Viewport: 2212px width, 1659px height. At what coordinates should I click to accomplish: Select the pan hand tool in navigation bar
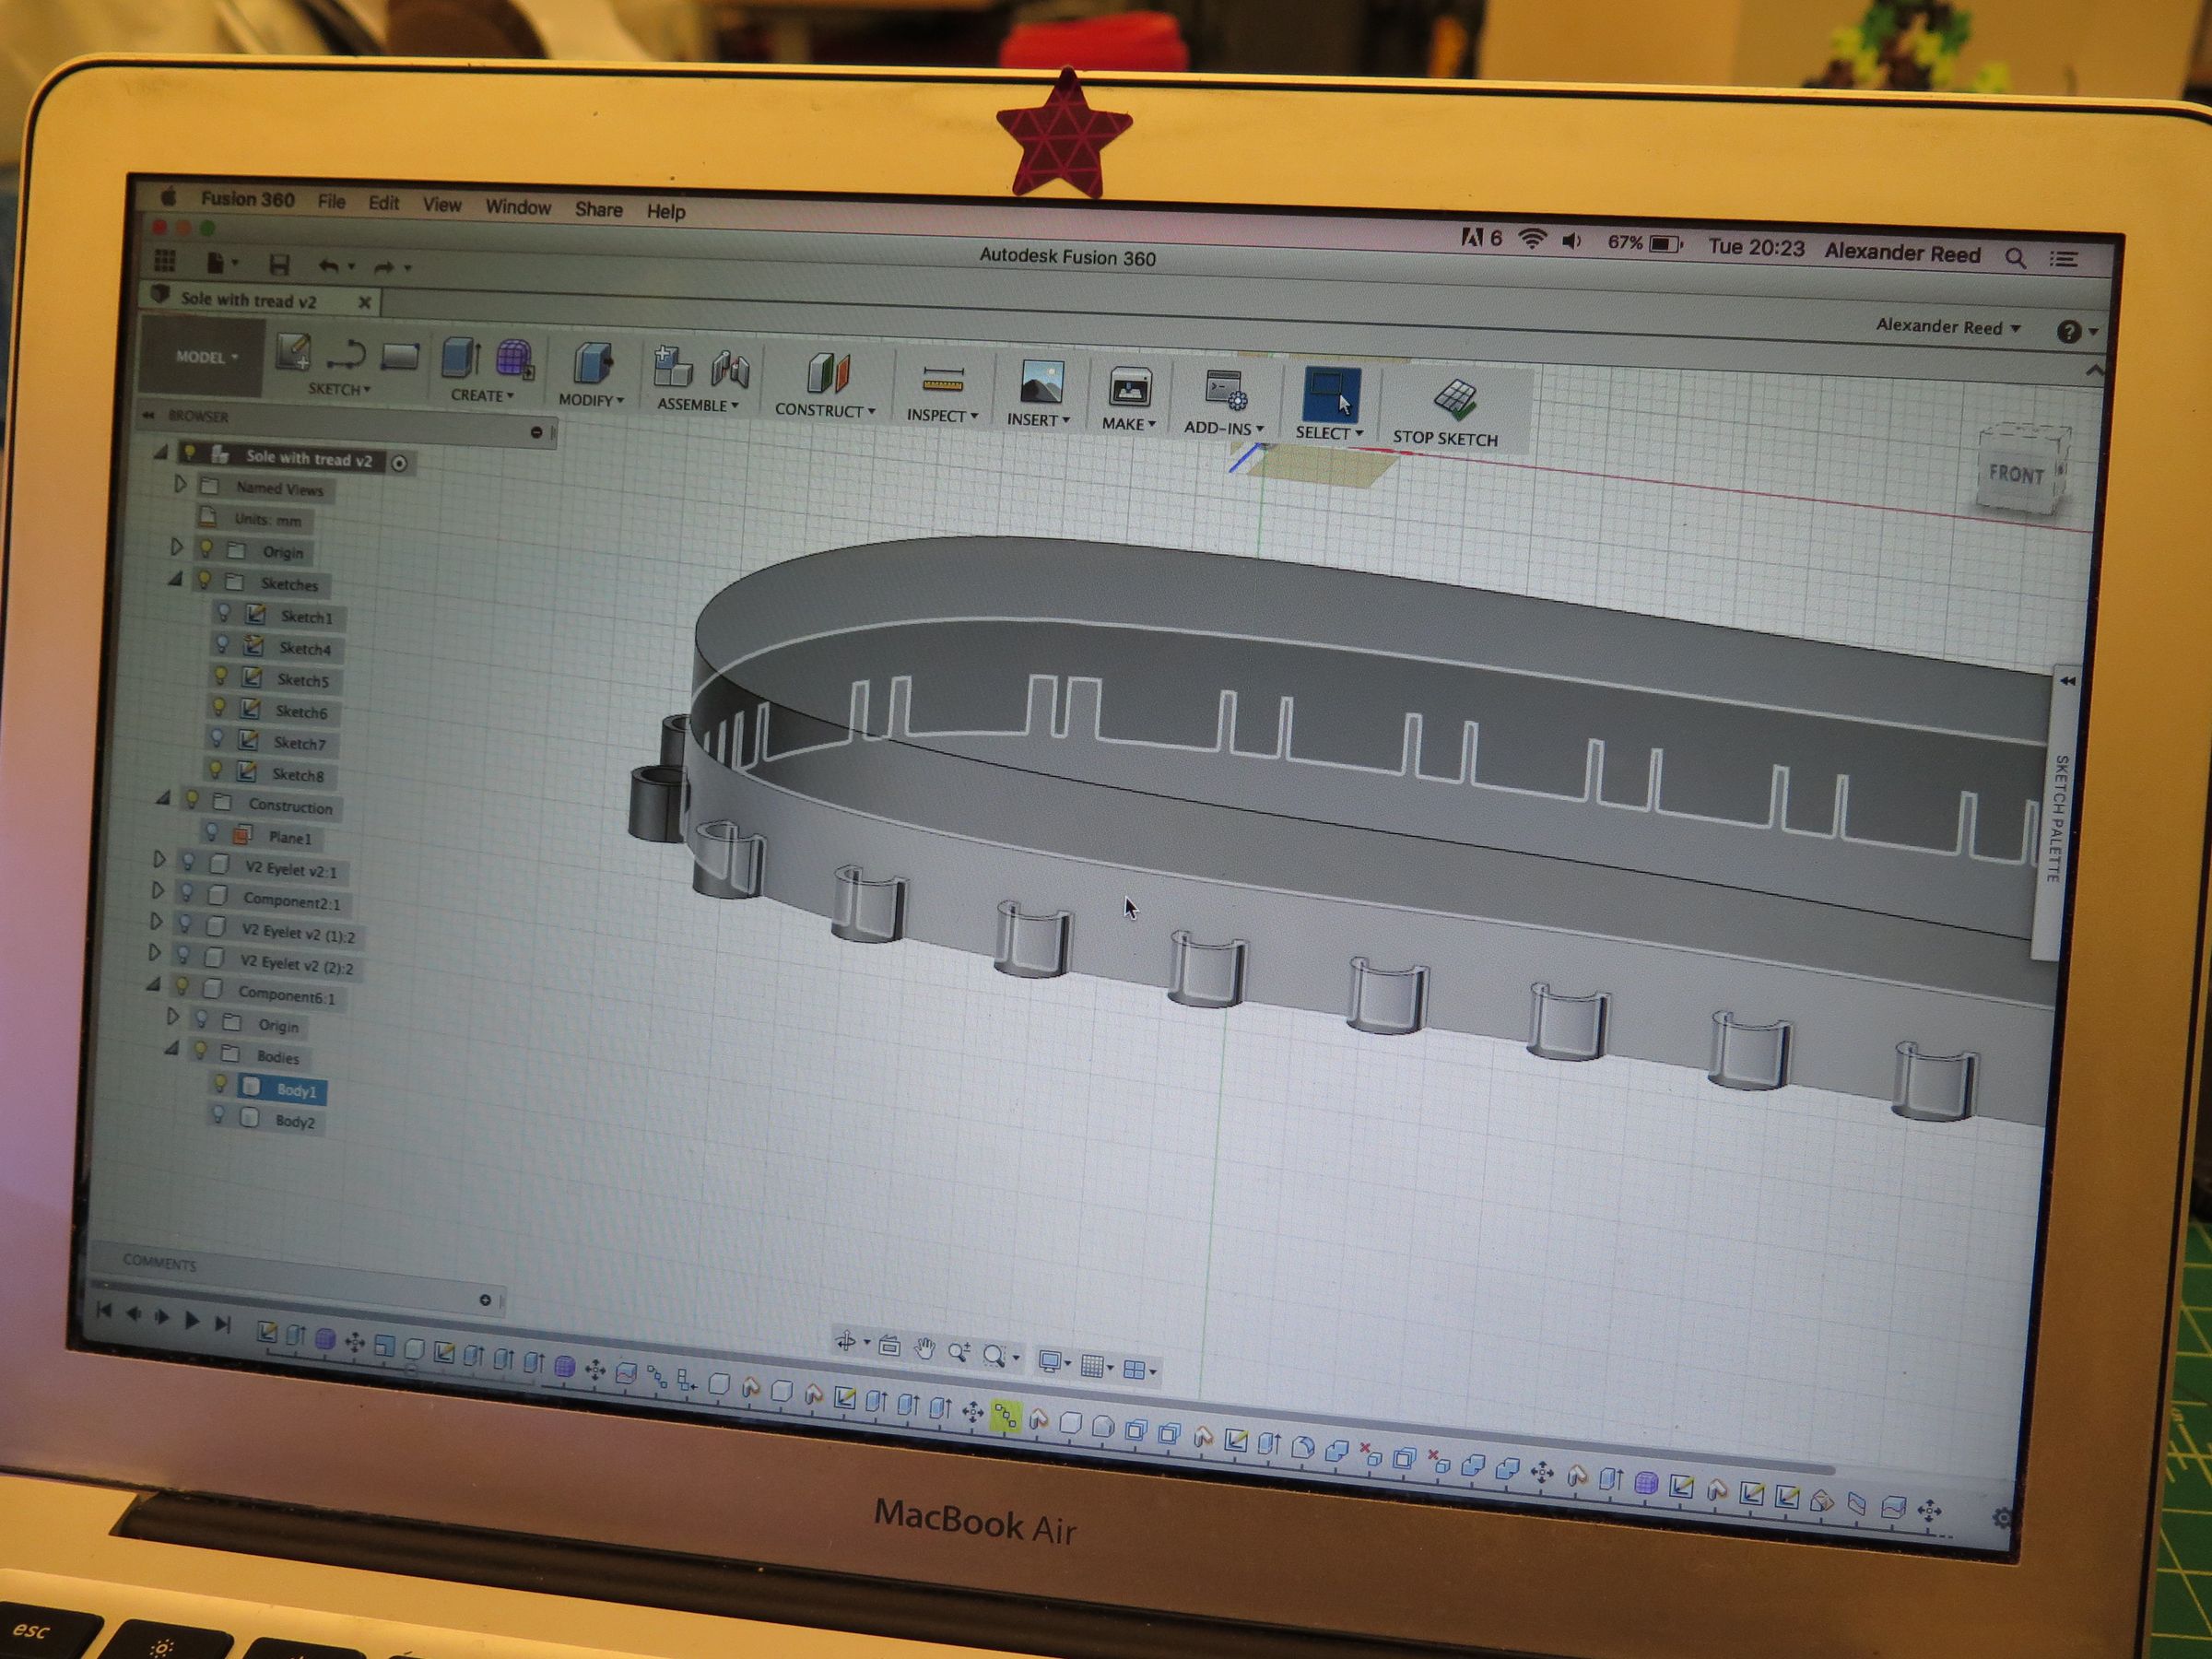924,1350
